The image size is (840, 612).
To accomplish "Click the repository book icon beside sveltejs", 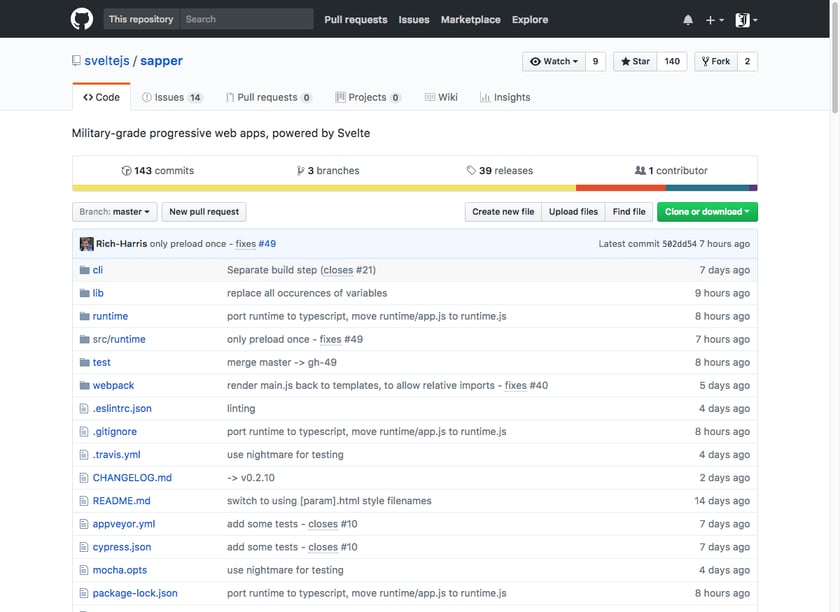I will point(77,61).
